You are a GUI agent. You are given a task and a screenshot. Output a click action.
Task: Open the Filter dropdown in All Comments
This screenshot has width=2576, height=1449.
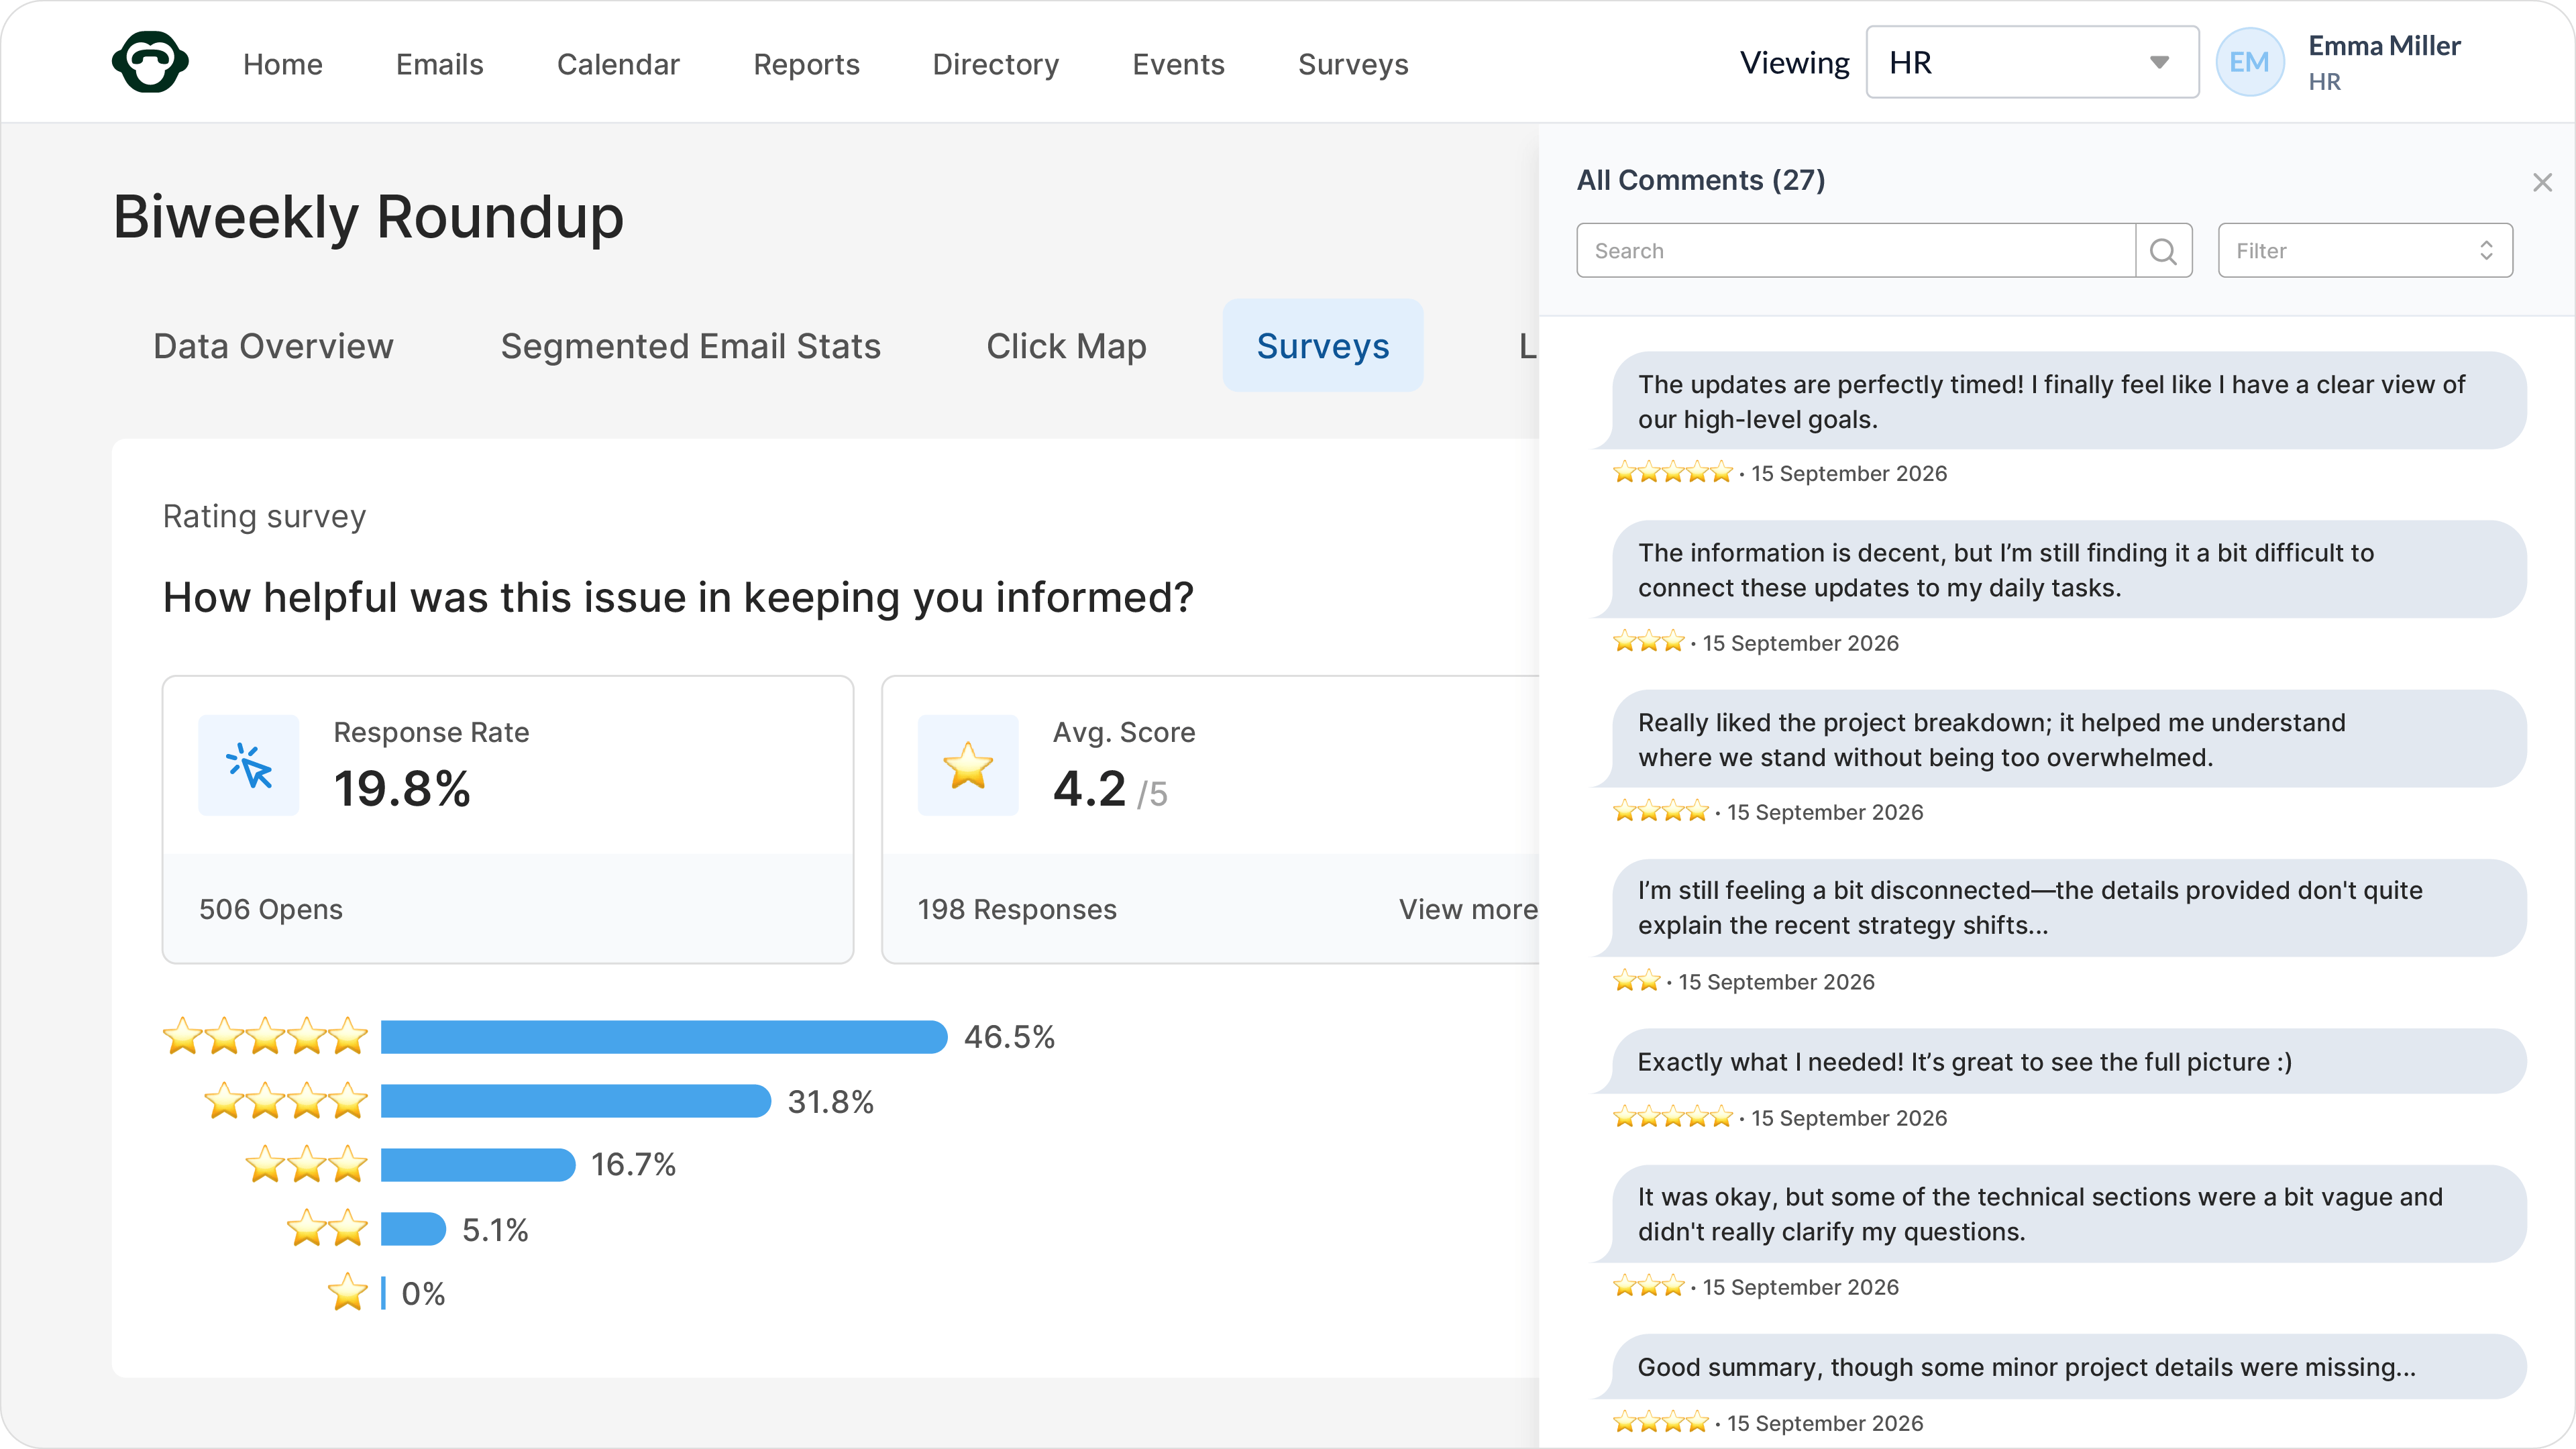point(2364,250)
